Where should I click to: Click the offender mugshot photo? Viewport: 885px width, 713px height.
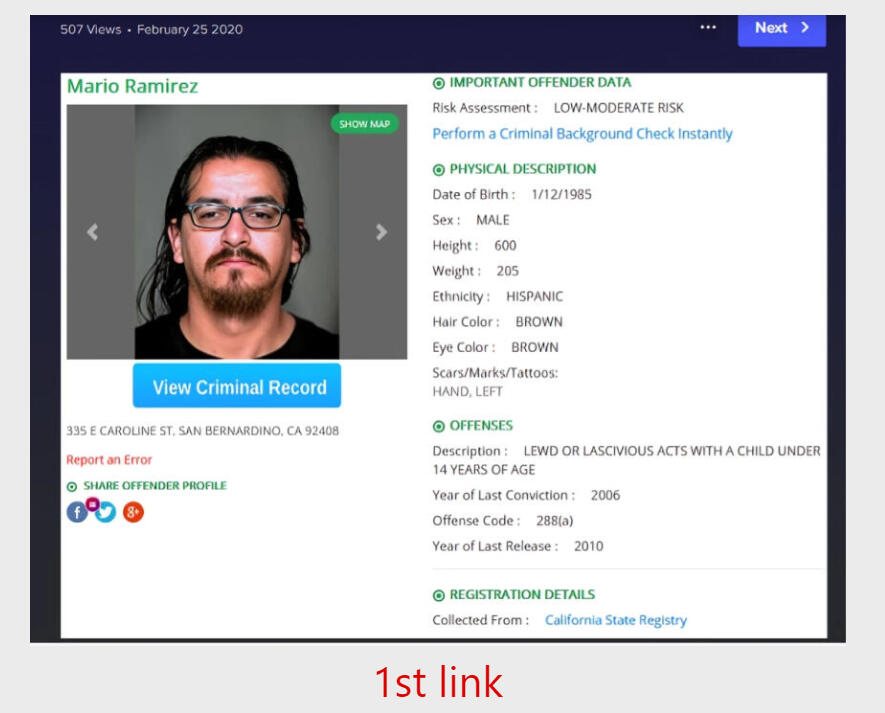237,231
